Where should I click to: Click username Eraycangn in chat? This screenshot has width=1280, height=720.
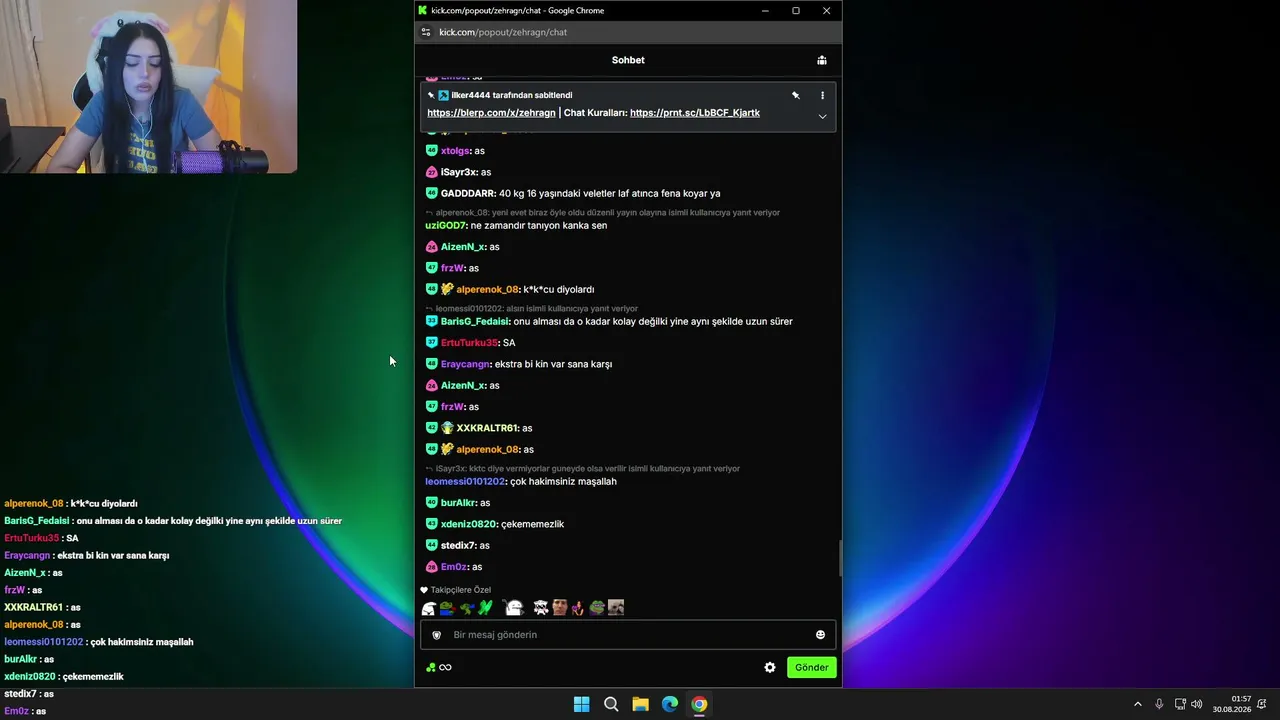(x=465, y=364)
